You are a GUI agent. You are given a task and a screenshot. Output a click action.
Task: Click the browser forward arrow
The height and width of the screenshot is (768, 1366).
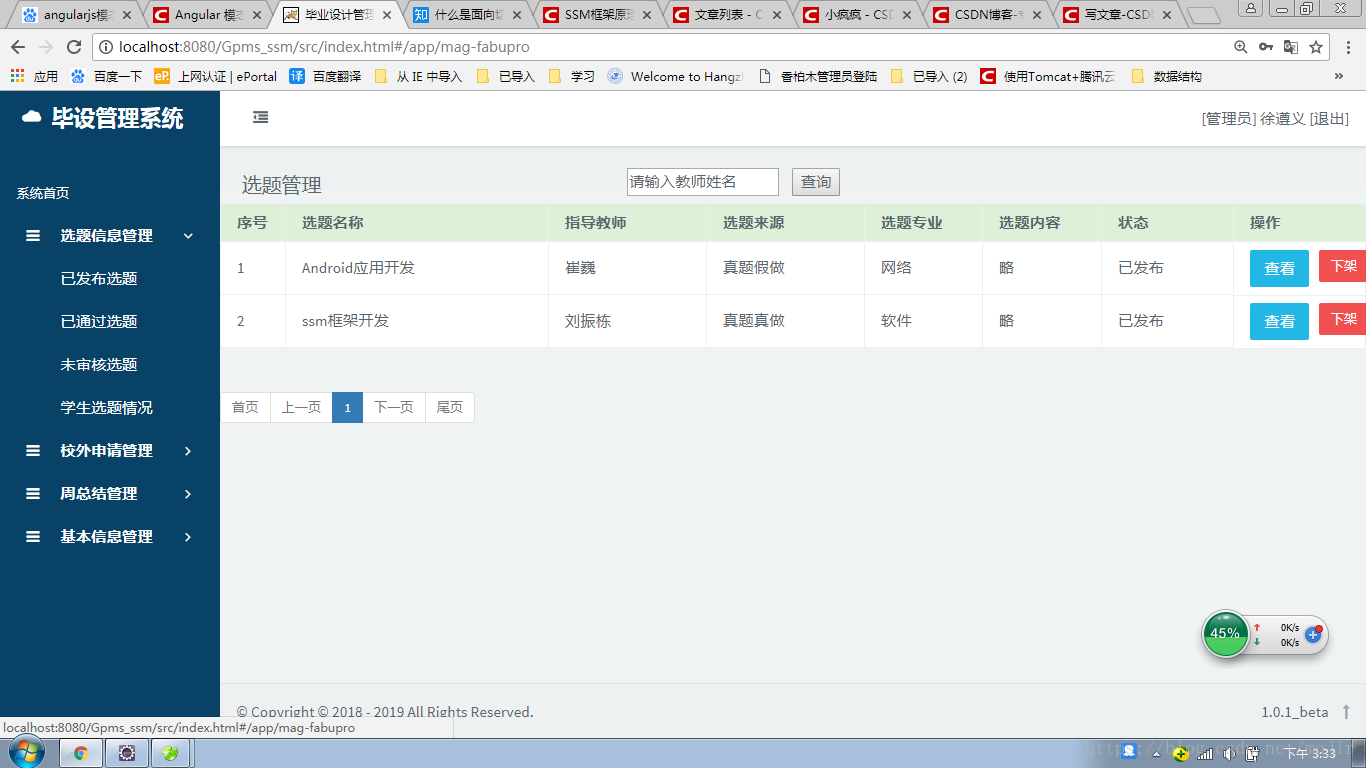tap(46, 47)
